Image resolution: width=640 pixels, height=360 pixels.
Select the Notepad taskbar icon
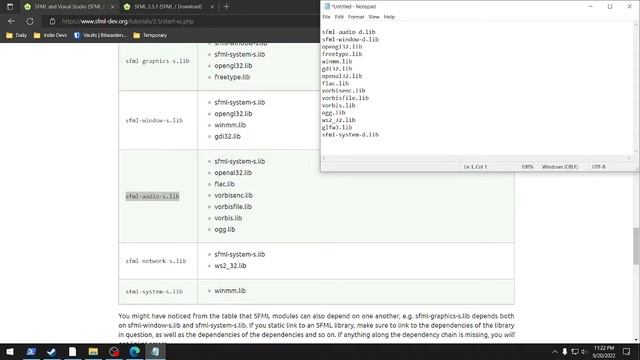pos(156,351)
